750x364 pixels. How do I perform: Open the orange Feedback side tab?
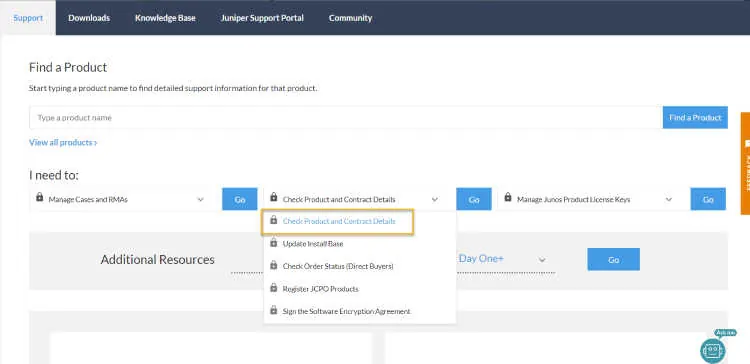pos(745,163)
